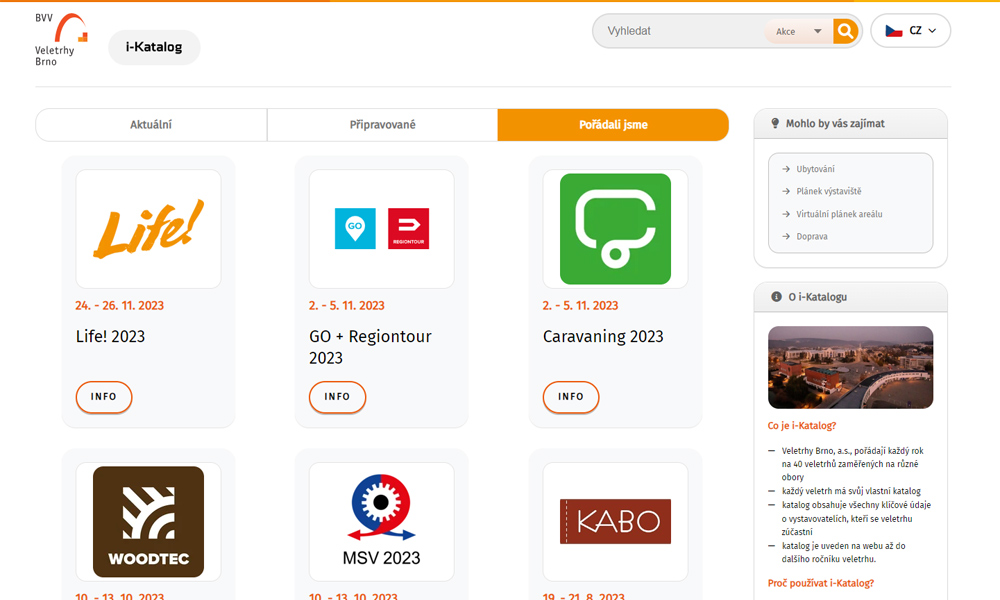This screenshot has width=1000, height=600.
Task: Click INFO button for GO + Regiontour 2023
Action: pos(337,397)
